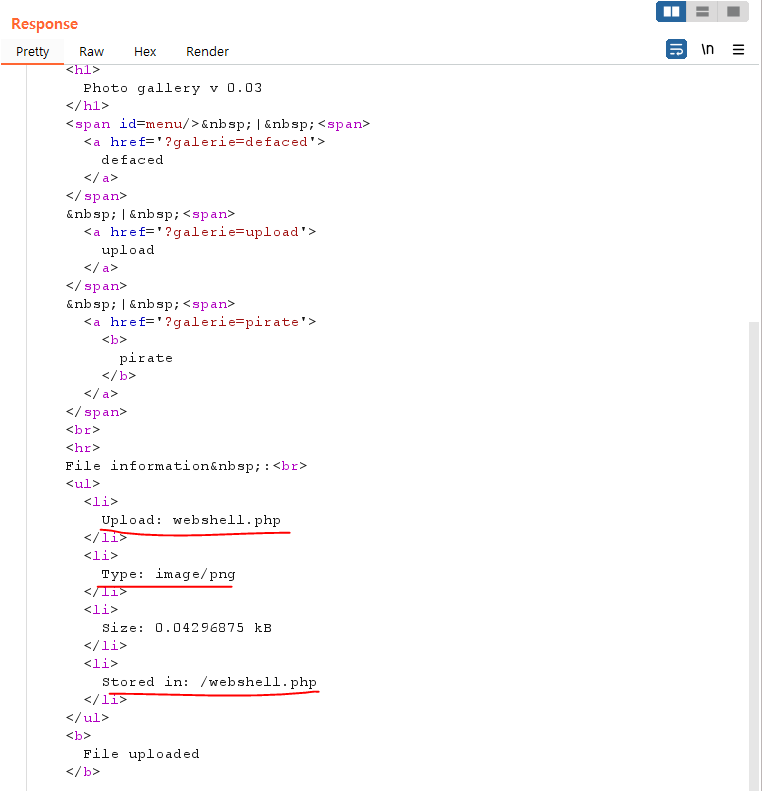Click the line 'Upload: webshell.php'

pos(191,520)
